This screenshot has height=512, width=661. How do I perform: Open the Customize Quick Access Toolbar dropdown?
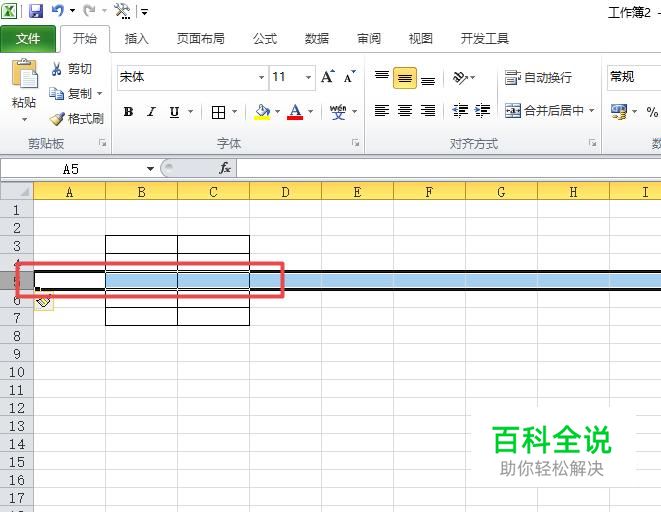(145, 12)
